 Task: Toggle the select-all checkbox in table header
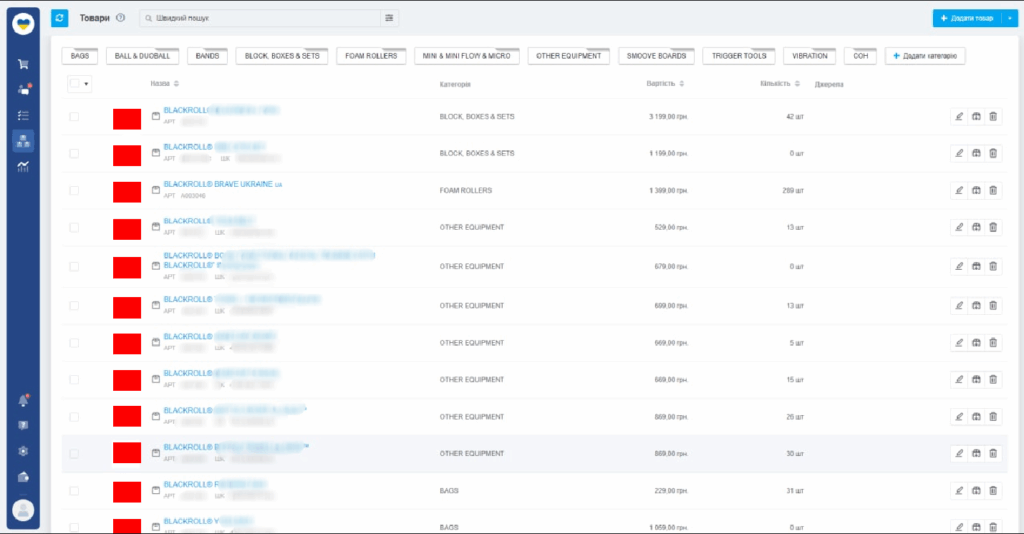coord(75,84)
